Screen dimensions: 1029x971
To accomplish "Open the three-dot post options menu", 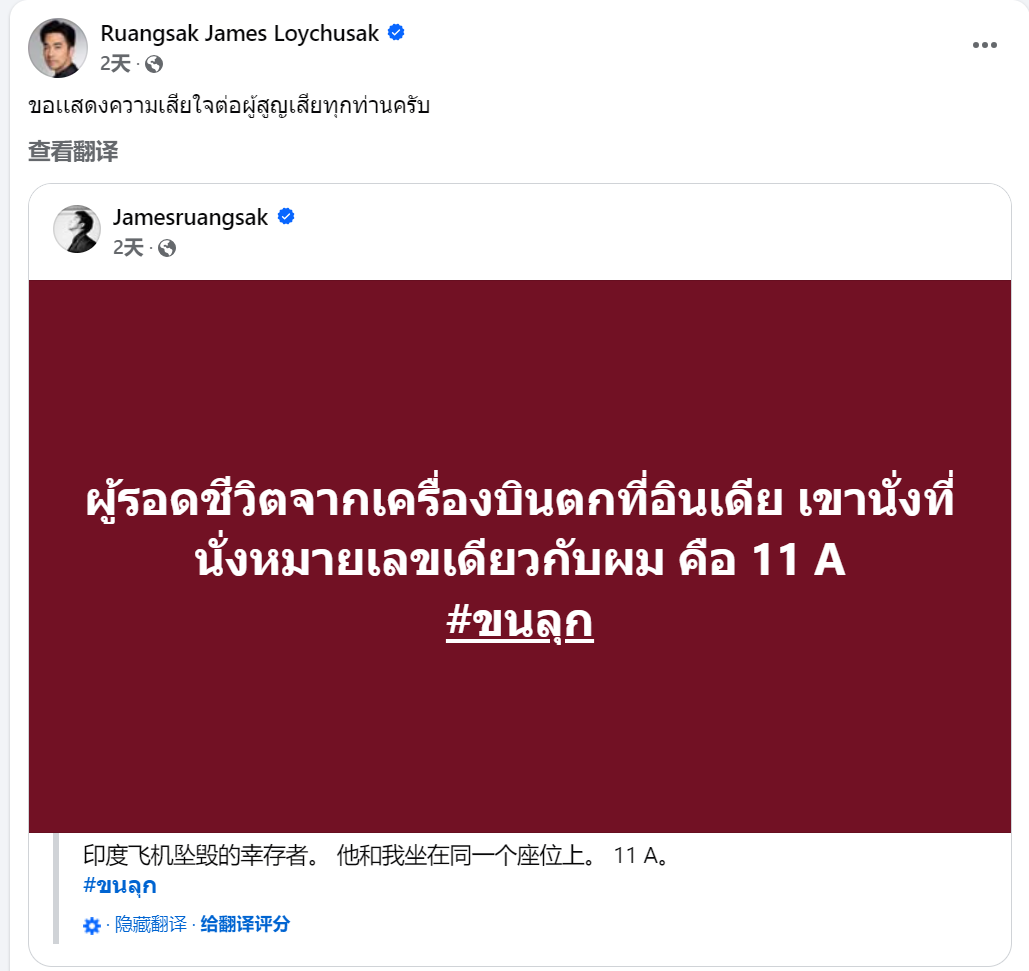I will tap(984, 45).
